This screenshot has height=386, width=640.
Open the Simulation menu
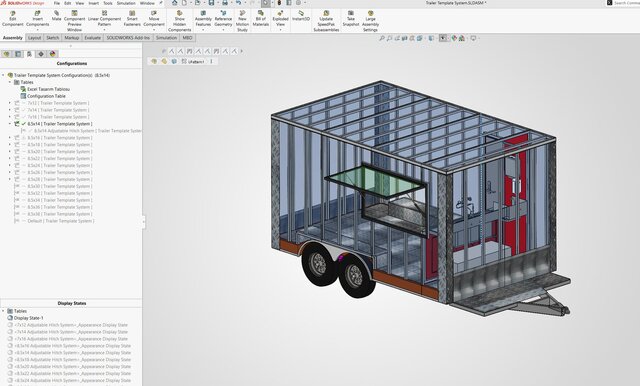[x=126, y=3]
